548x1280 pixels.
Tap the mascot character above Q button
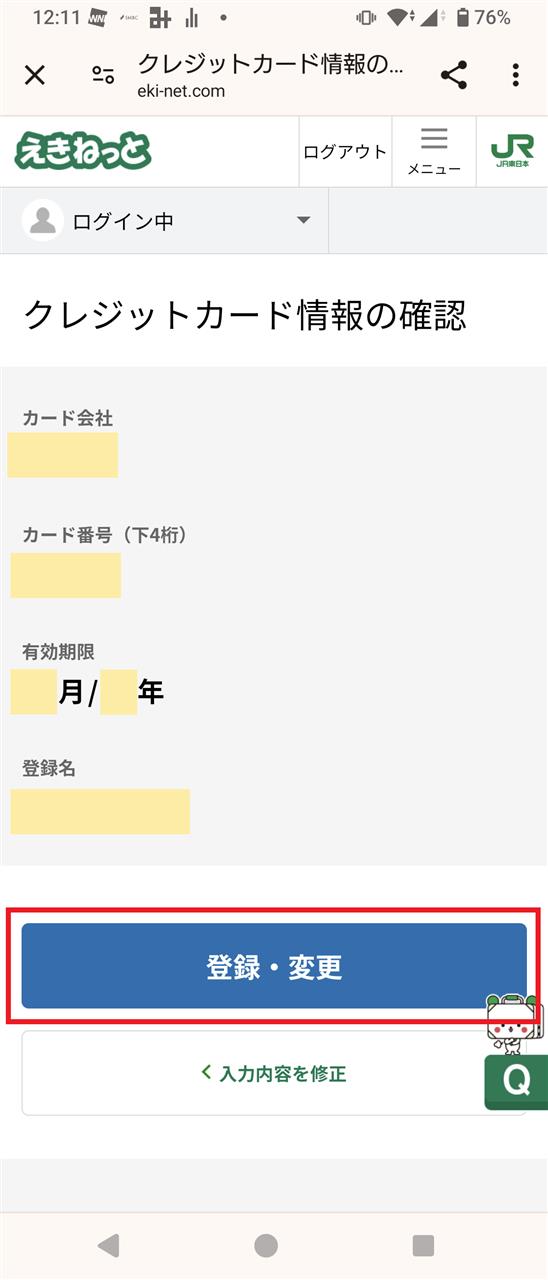pos(512,1022)
